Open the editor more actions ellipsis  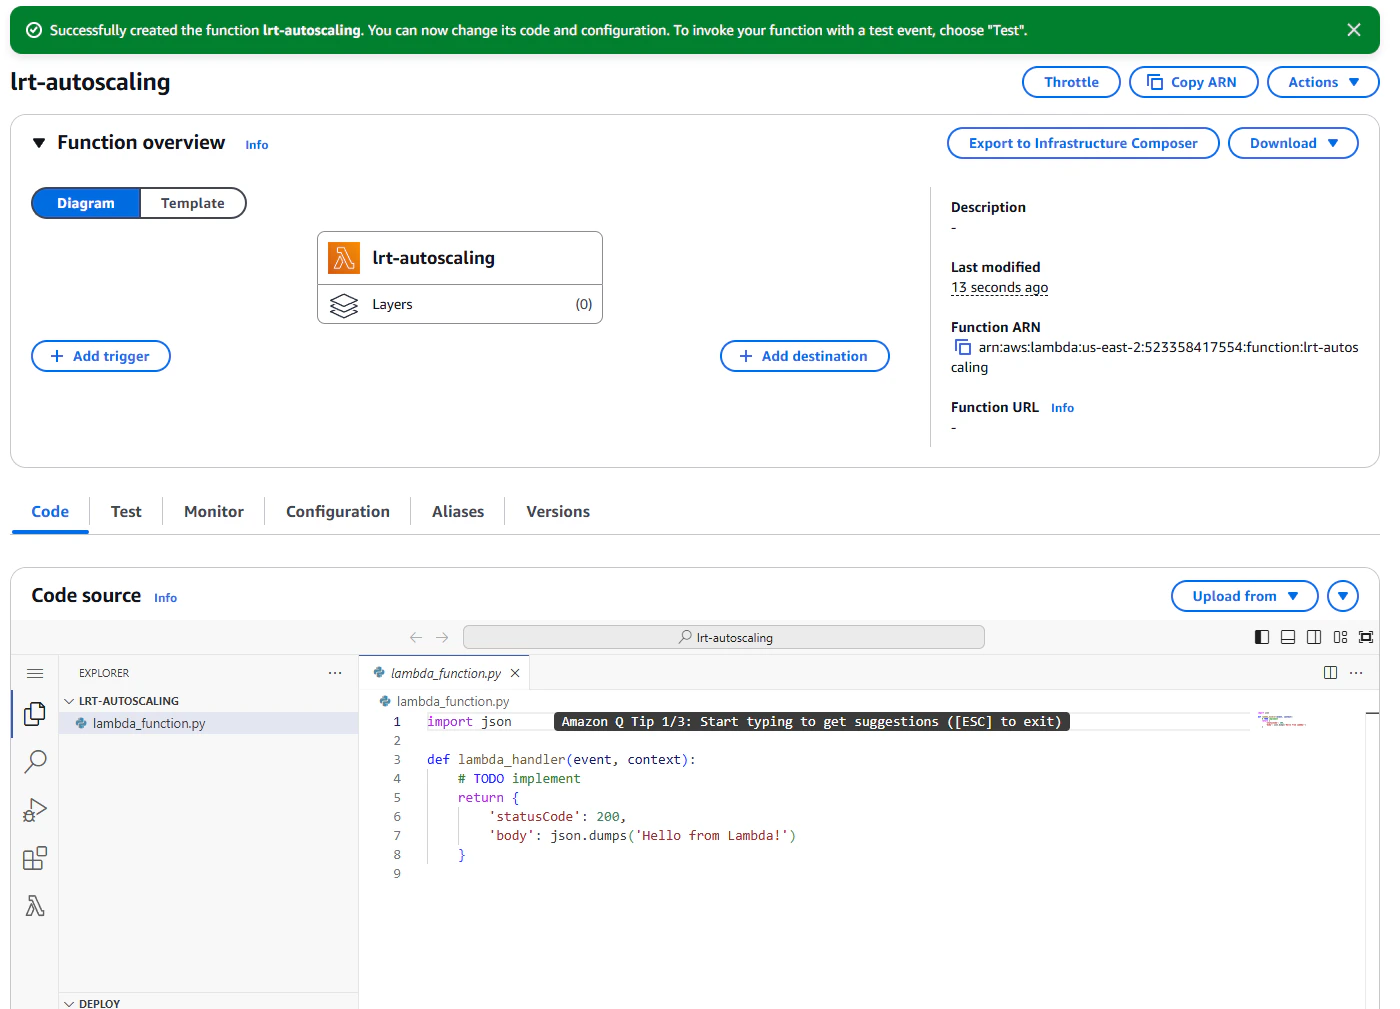point(1356,673)
